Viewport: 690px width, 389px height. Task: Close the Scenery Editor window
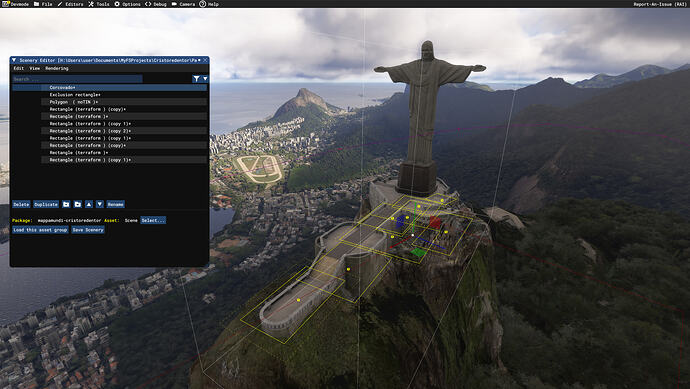(x=205, y=60)
